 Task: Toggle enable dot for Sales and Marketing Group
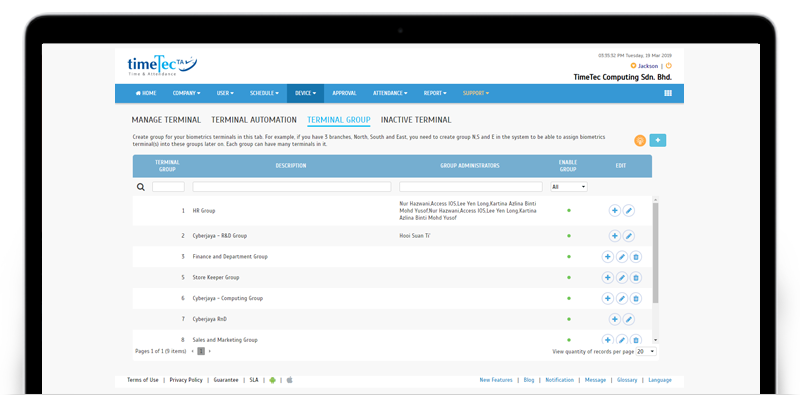coord(569,340)
